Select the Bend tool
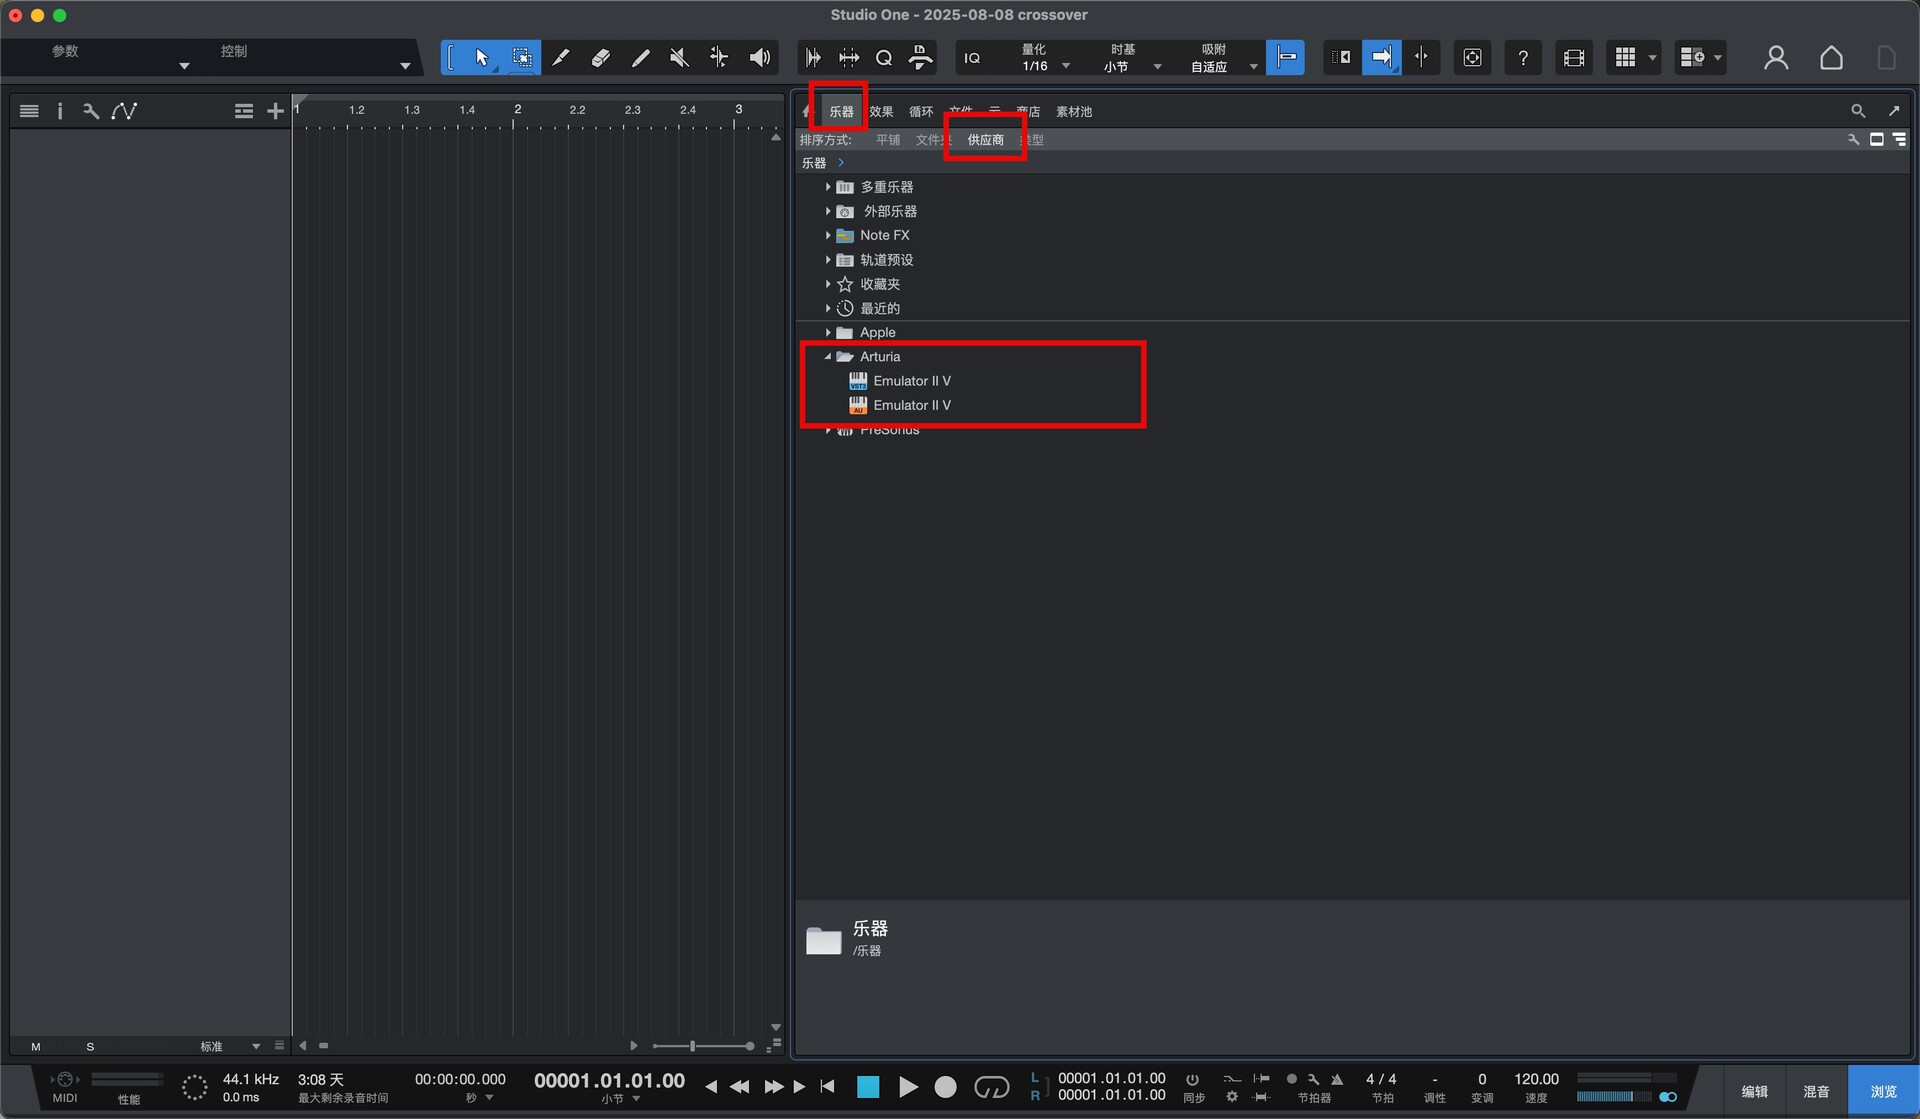The width and height of the screenshot is (1920, 1119). [x=719, y=57]
